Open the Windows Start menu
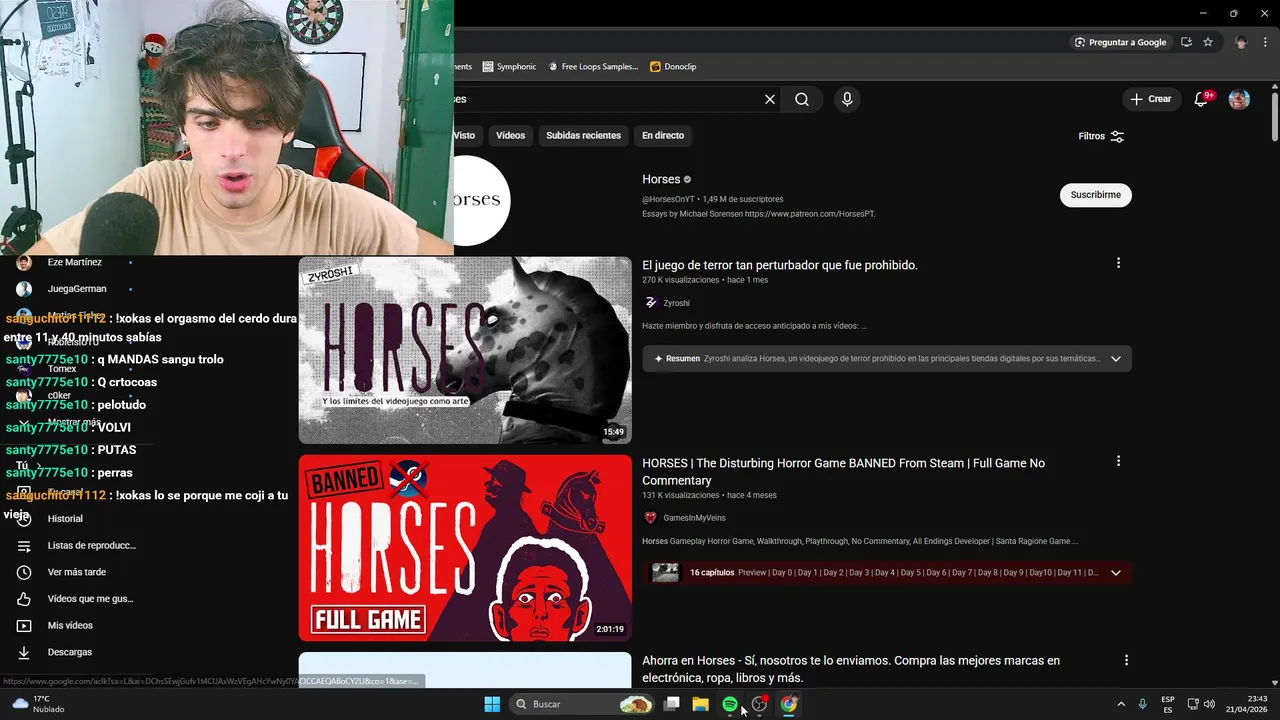The image size is (1280, 720). [x=492, y=704]
